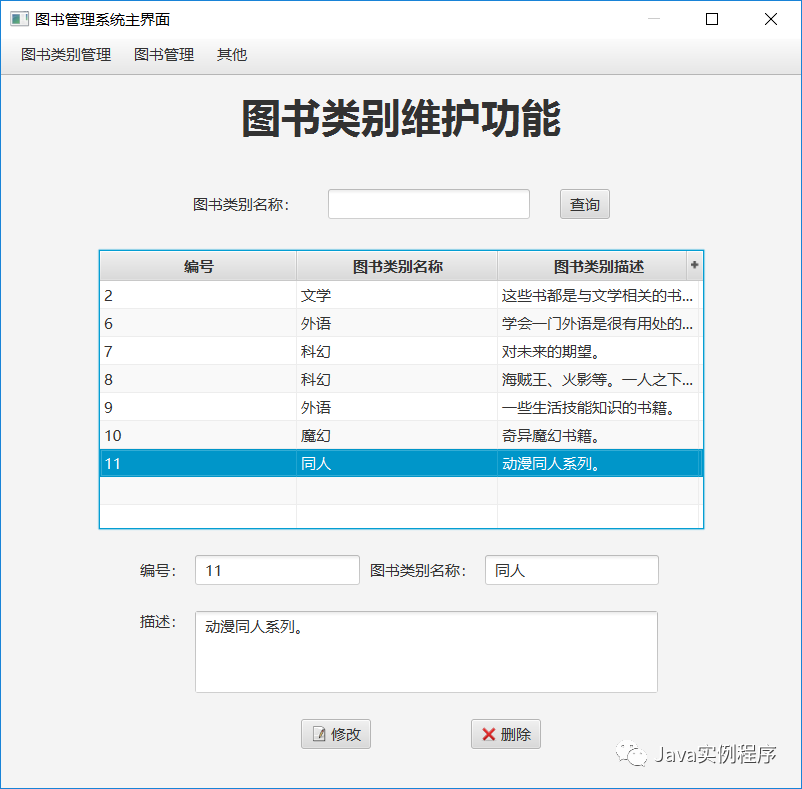Focus the name field showing 同人
This screenshot has width=802, height=789.
point(572,570)
